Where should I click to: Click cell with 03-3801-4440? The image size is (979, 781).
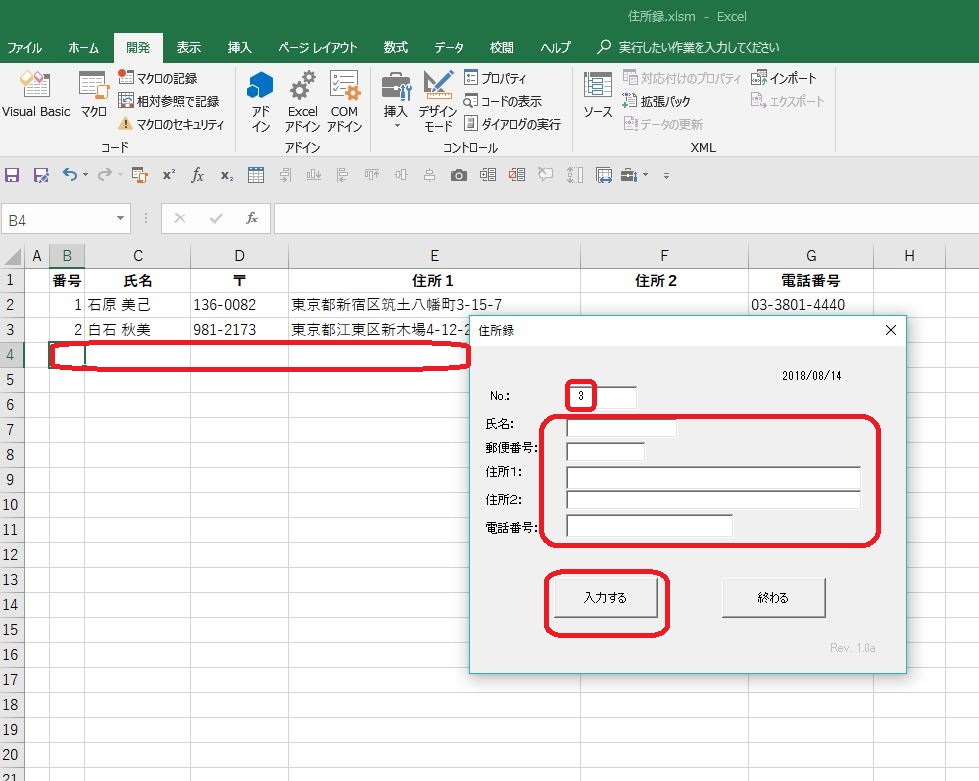(x=810, y=305)
